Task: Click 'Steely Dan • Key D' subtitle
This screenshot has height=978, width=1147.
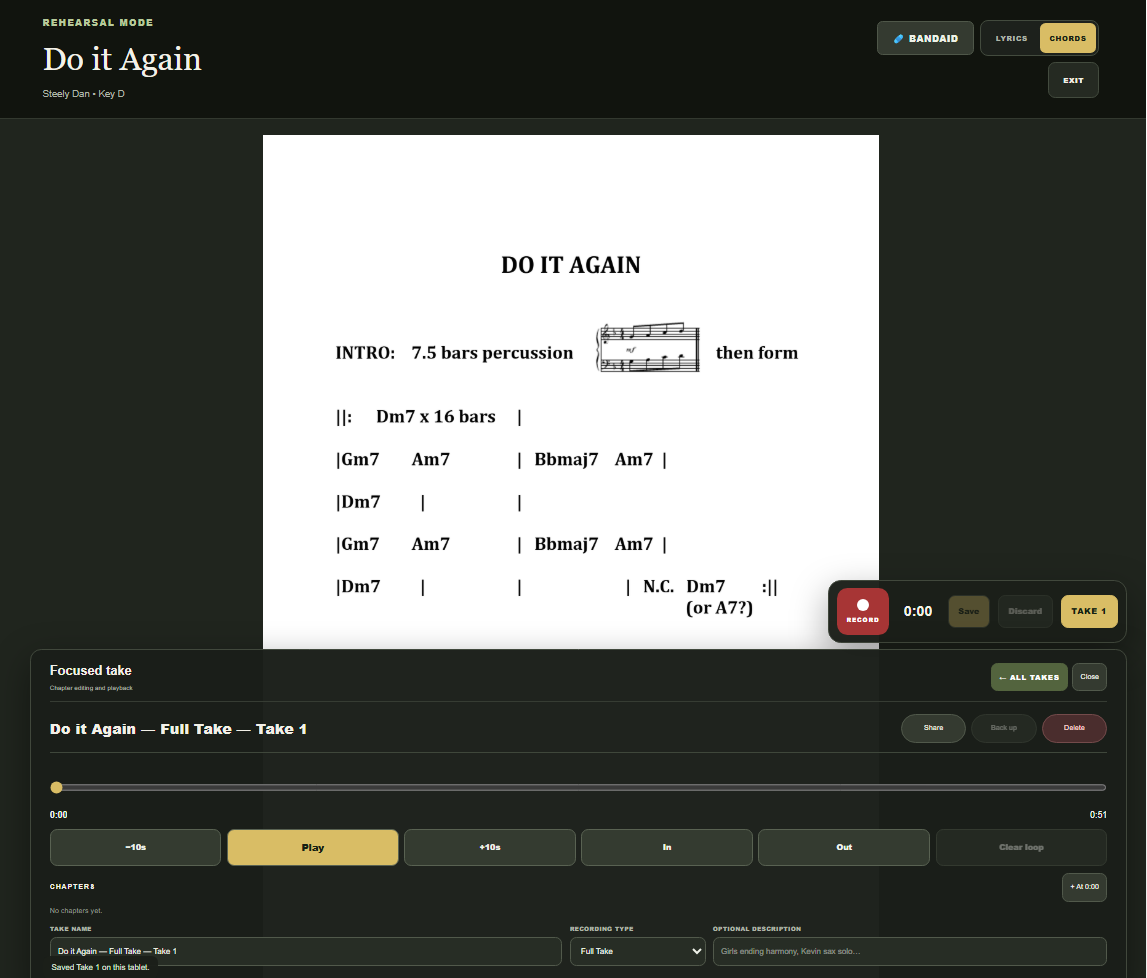Action: 83,94
